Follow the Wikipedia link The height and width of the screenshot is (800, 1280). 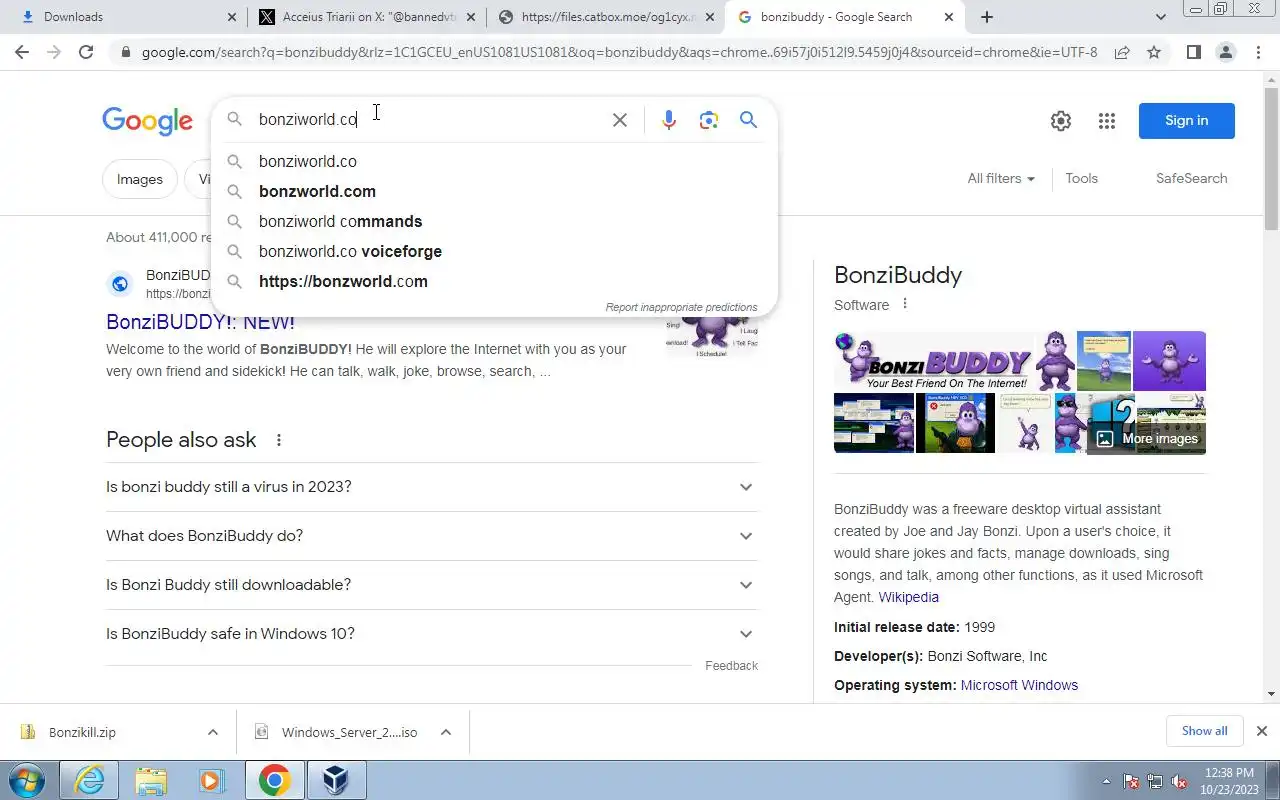click(908, 597)
